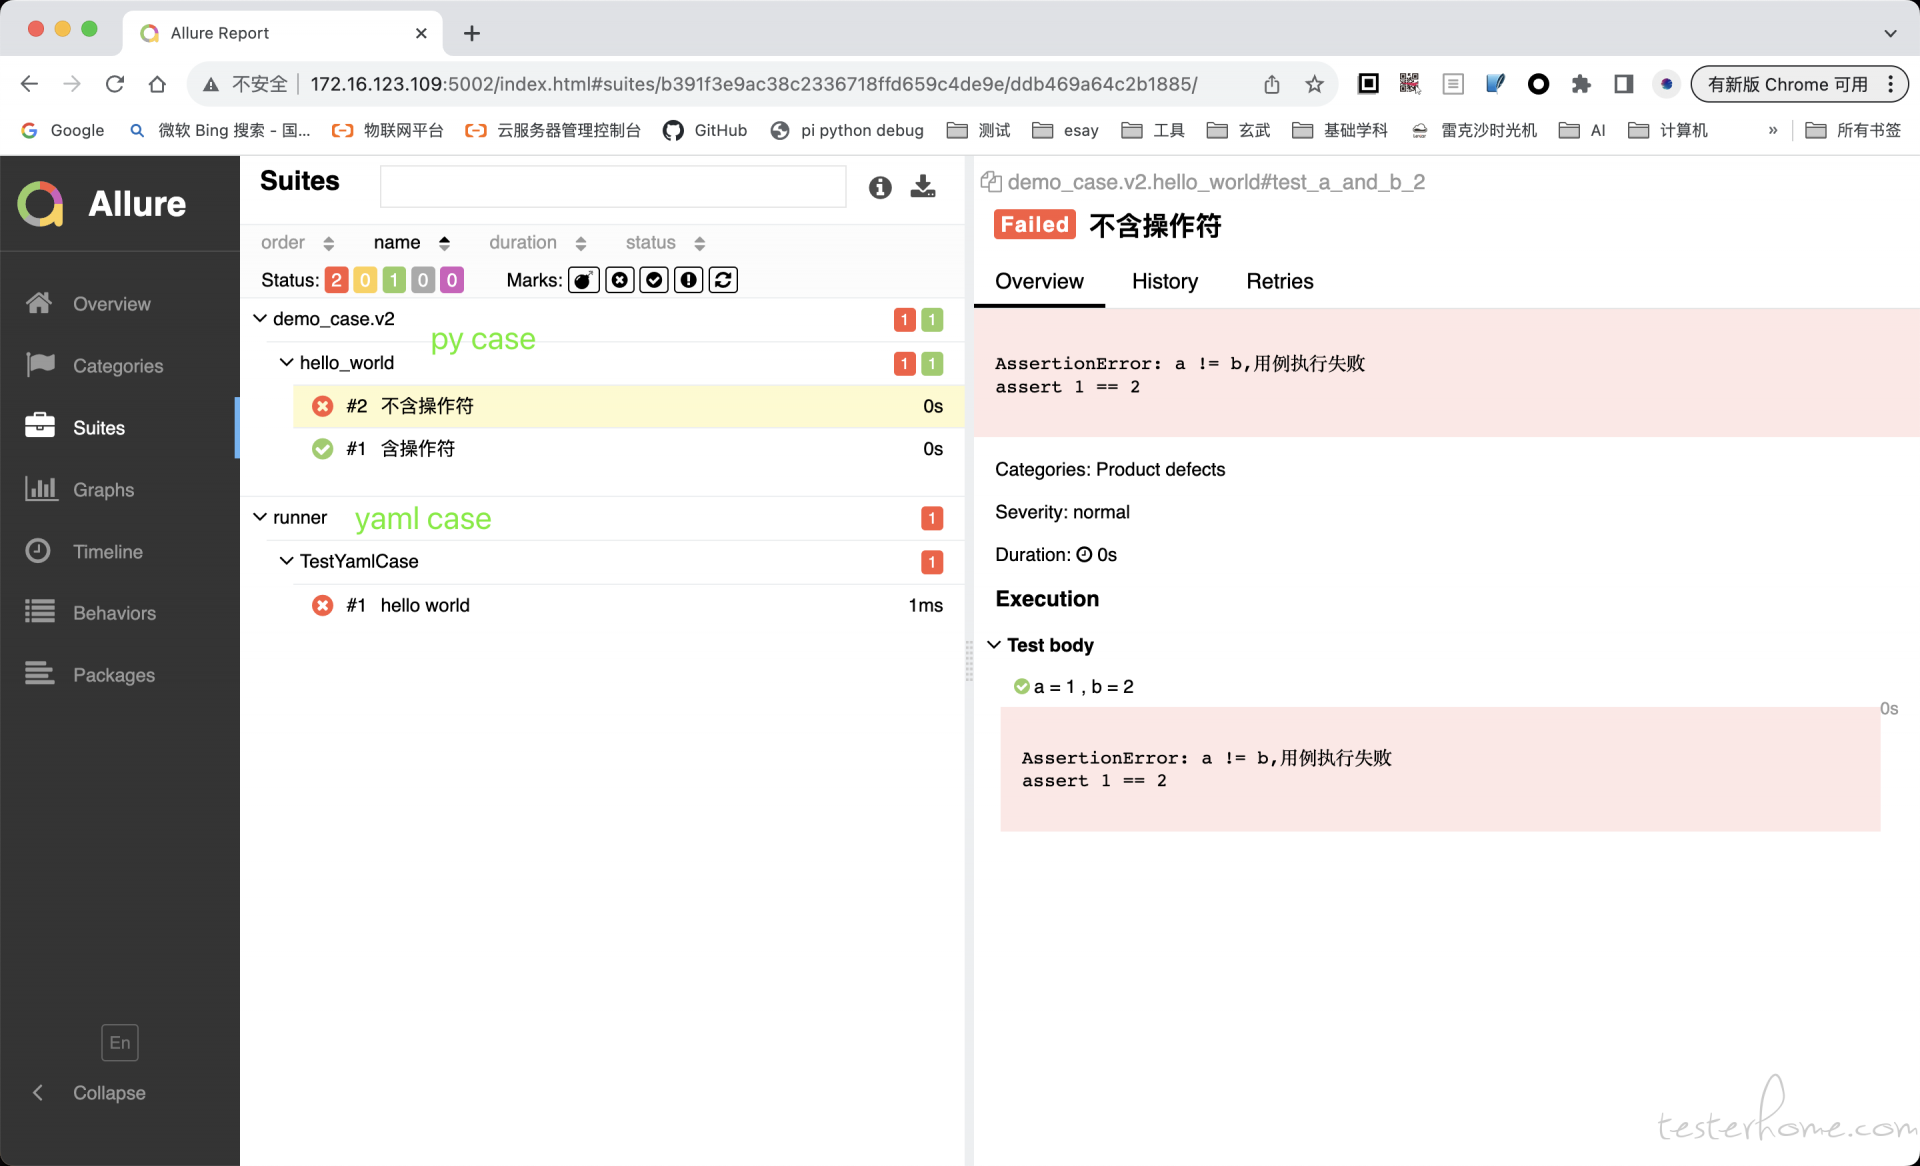Click the passed step icon for a = 1, b = 2

[x=1021, y=687]
